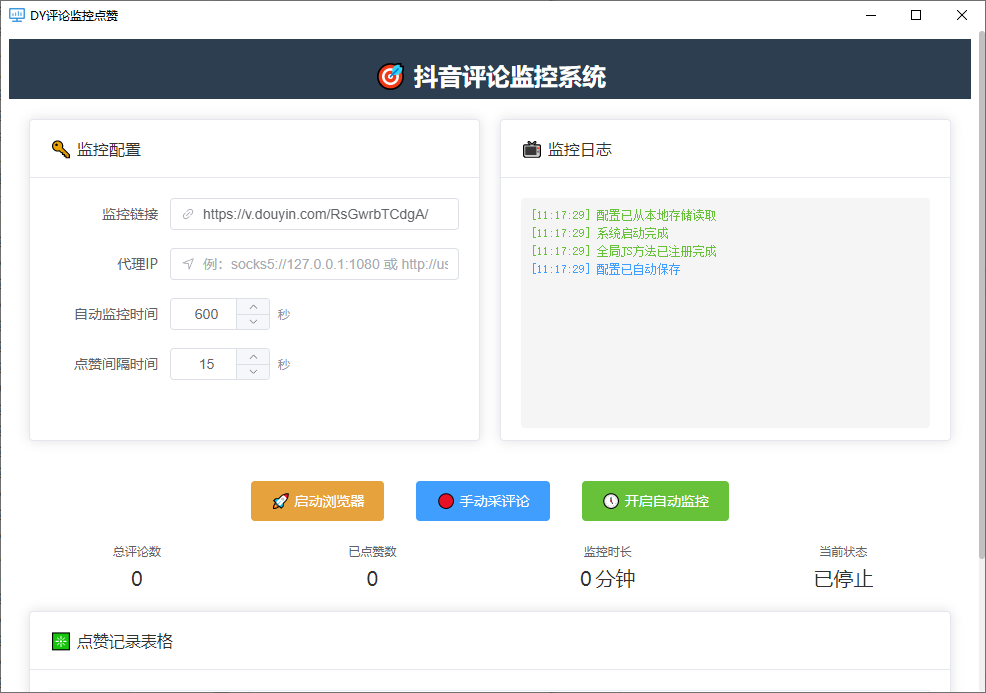
Task: Launch browser with 启动浏览器 button
Action: [x=317, y=501]
